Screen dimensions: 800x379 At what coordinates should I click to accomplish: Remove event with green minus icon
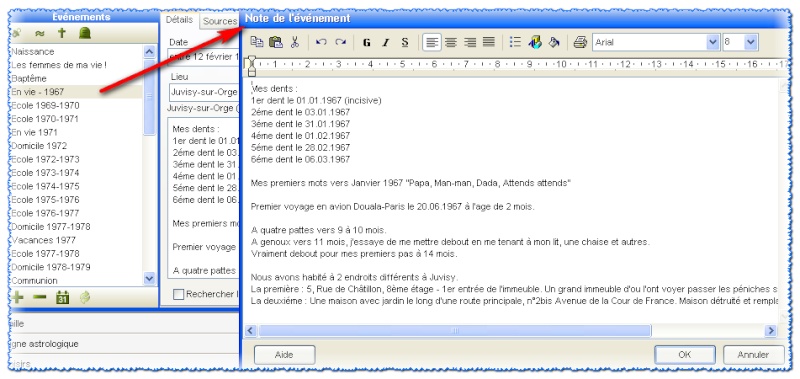pyautogui.click(x=39, y=297)
